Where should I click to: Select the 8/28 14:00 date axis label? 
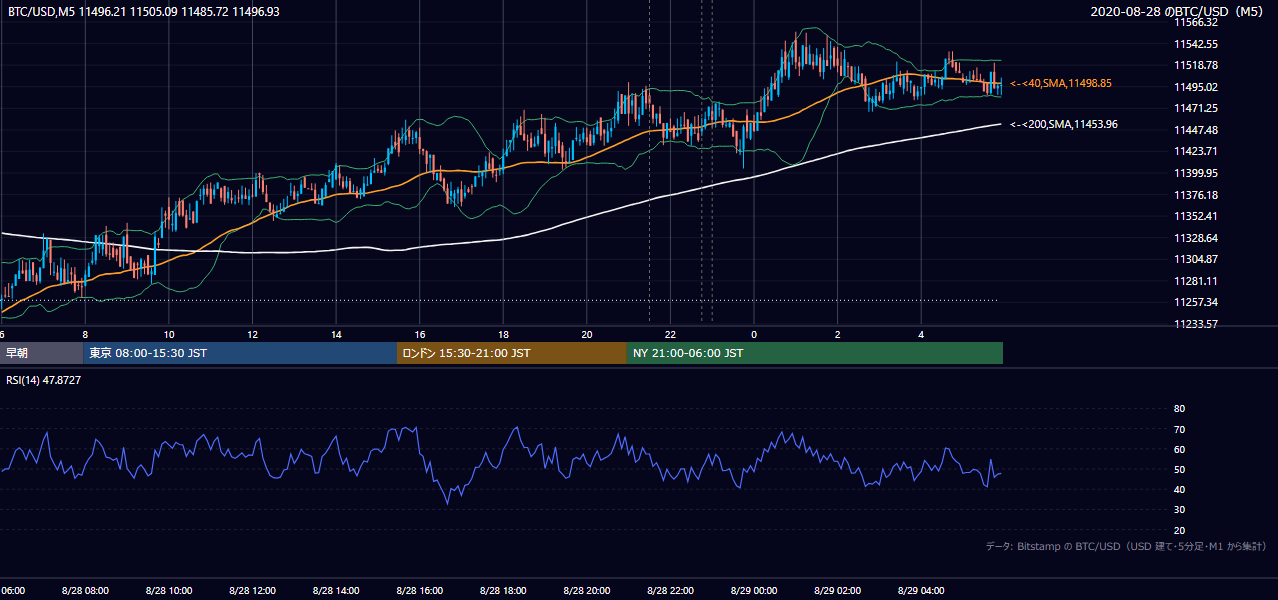click(336, 590)
